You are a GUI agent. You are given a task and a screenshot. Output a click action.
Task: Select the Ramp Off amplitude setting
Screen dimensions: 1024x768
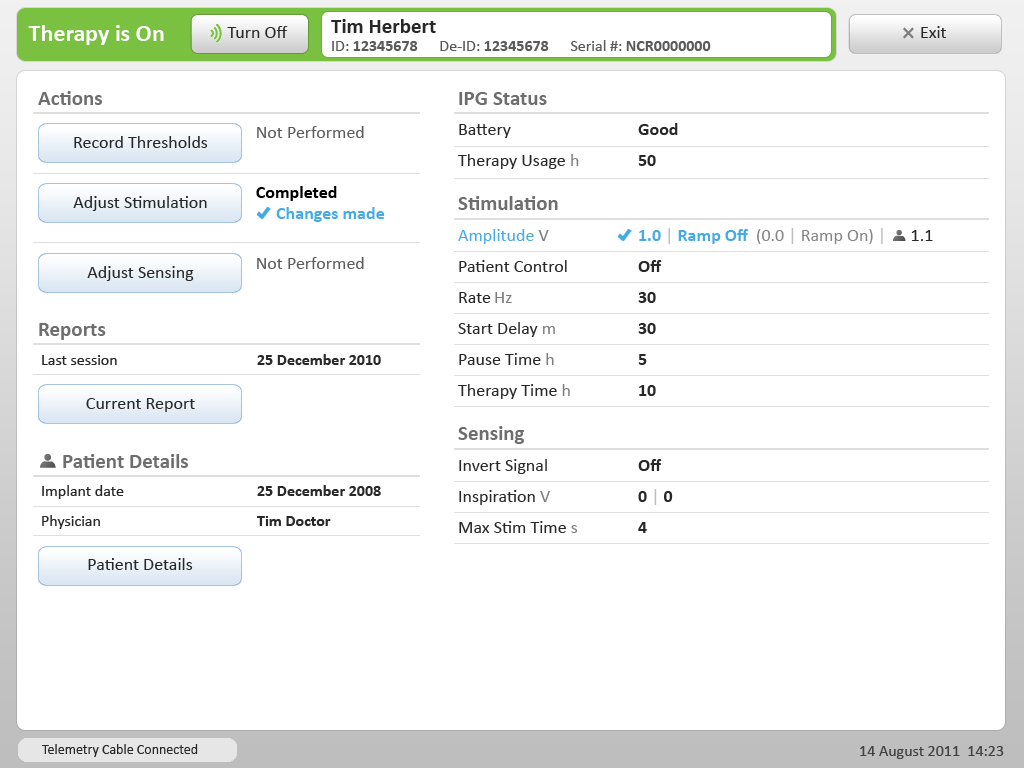(712, 236)
